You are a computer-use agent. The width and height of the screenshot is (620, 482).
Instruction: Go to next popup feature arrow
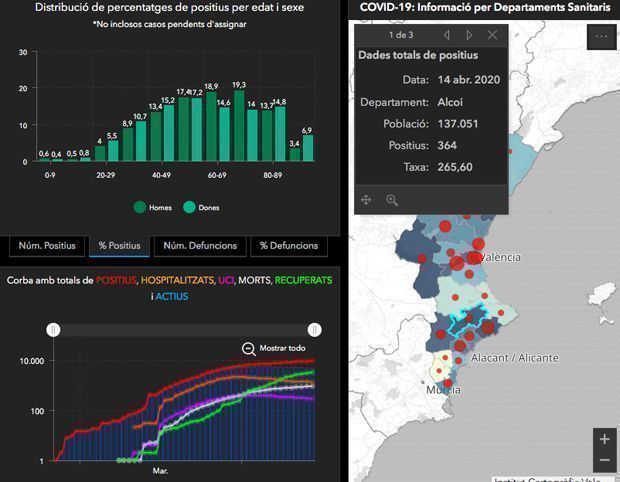pyautogui.click(x=468, y=35)
